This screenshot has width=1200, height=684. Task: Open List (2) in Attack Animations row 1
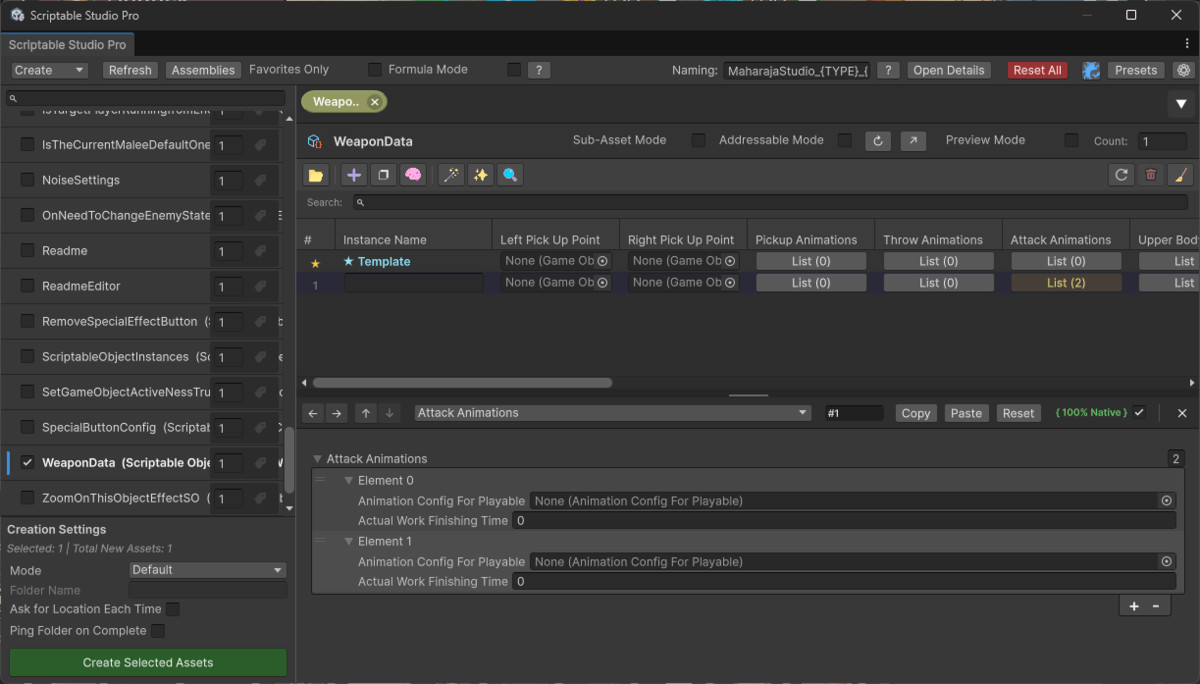point(1066,283)
